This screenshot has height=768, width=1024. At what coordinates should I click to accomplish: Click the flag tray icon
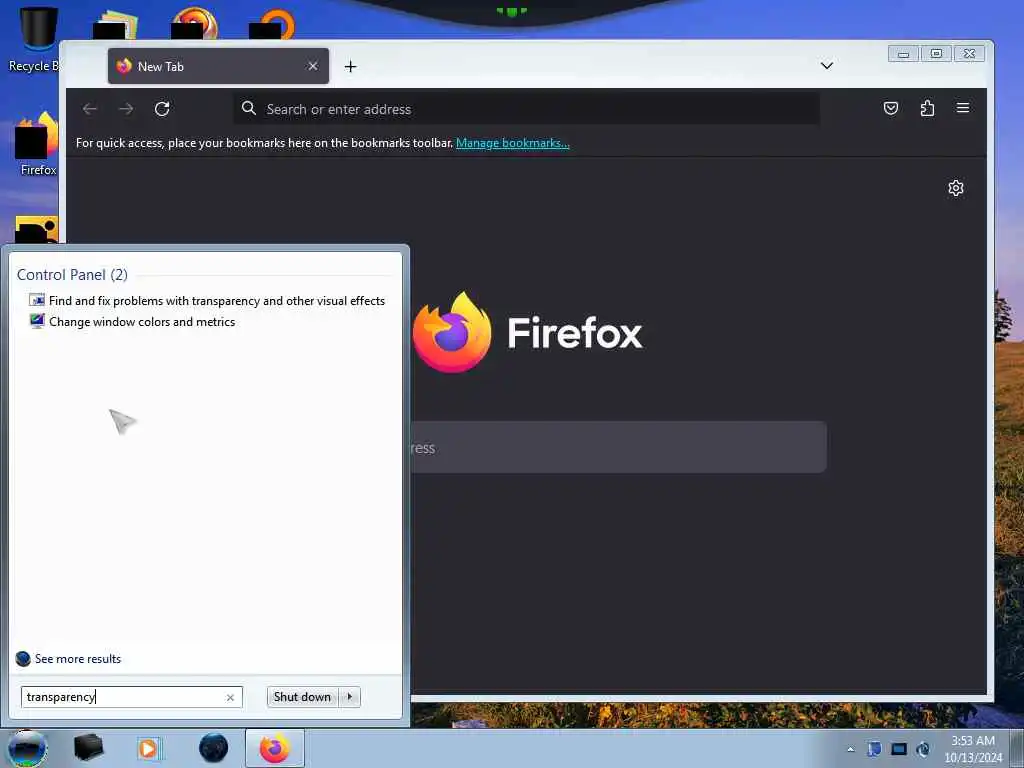tap(874, 749)
